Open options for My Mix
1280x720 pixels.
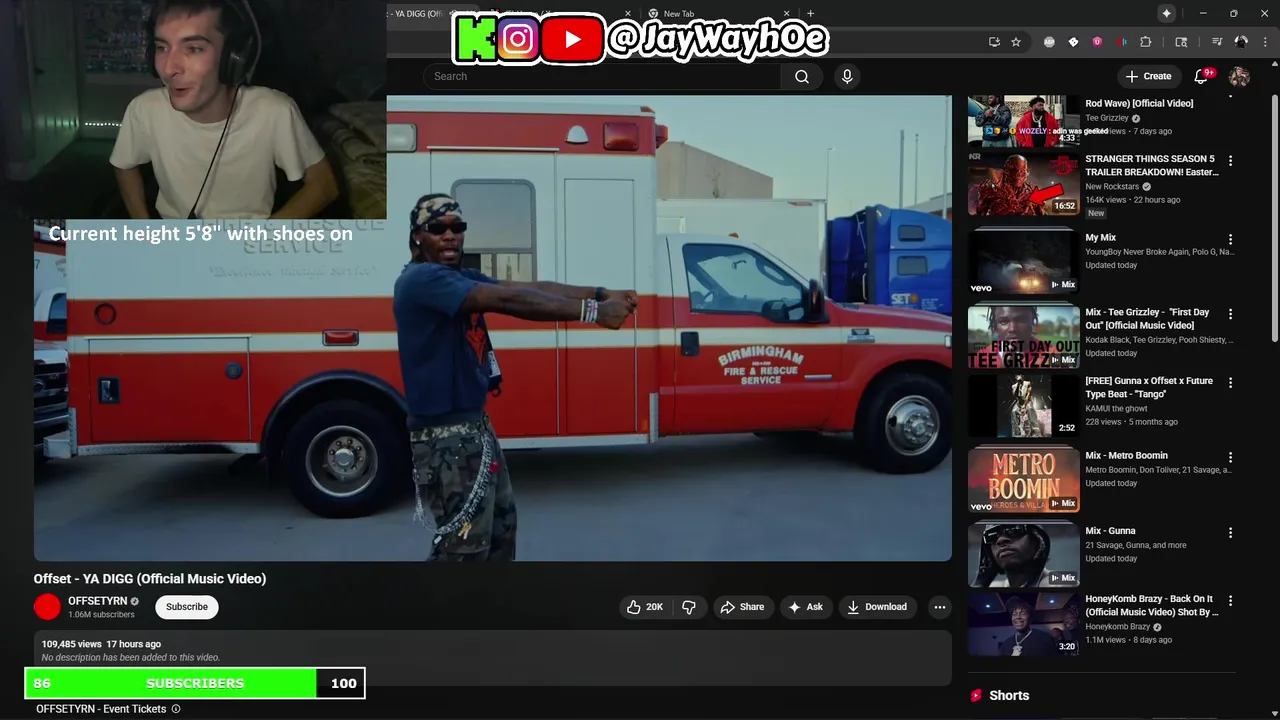click(x=1230, y=240)
